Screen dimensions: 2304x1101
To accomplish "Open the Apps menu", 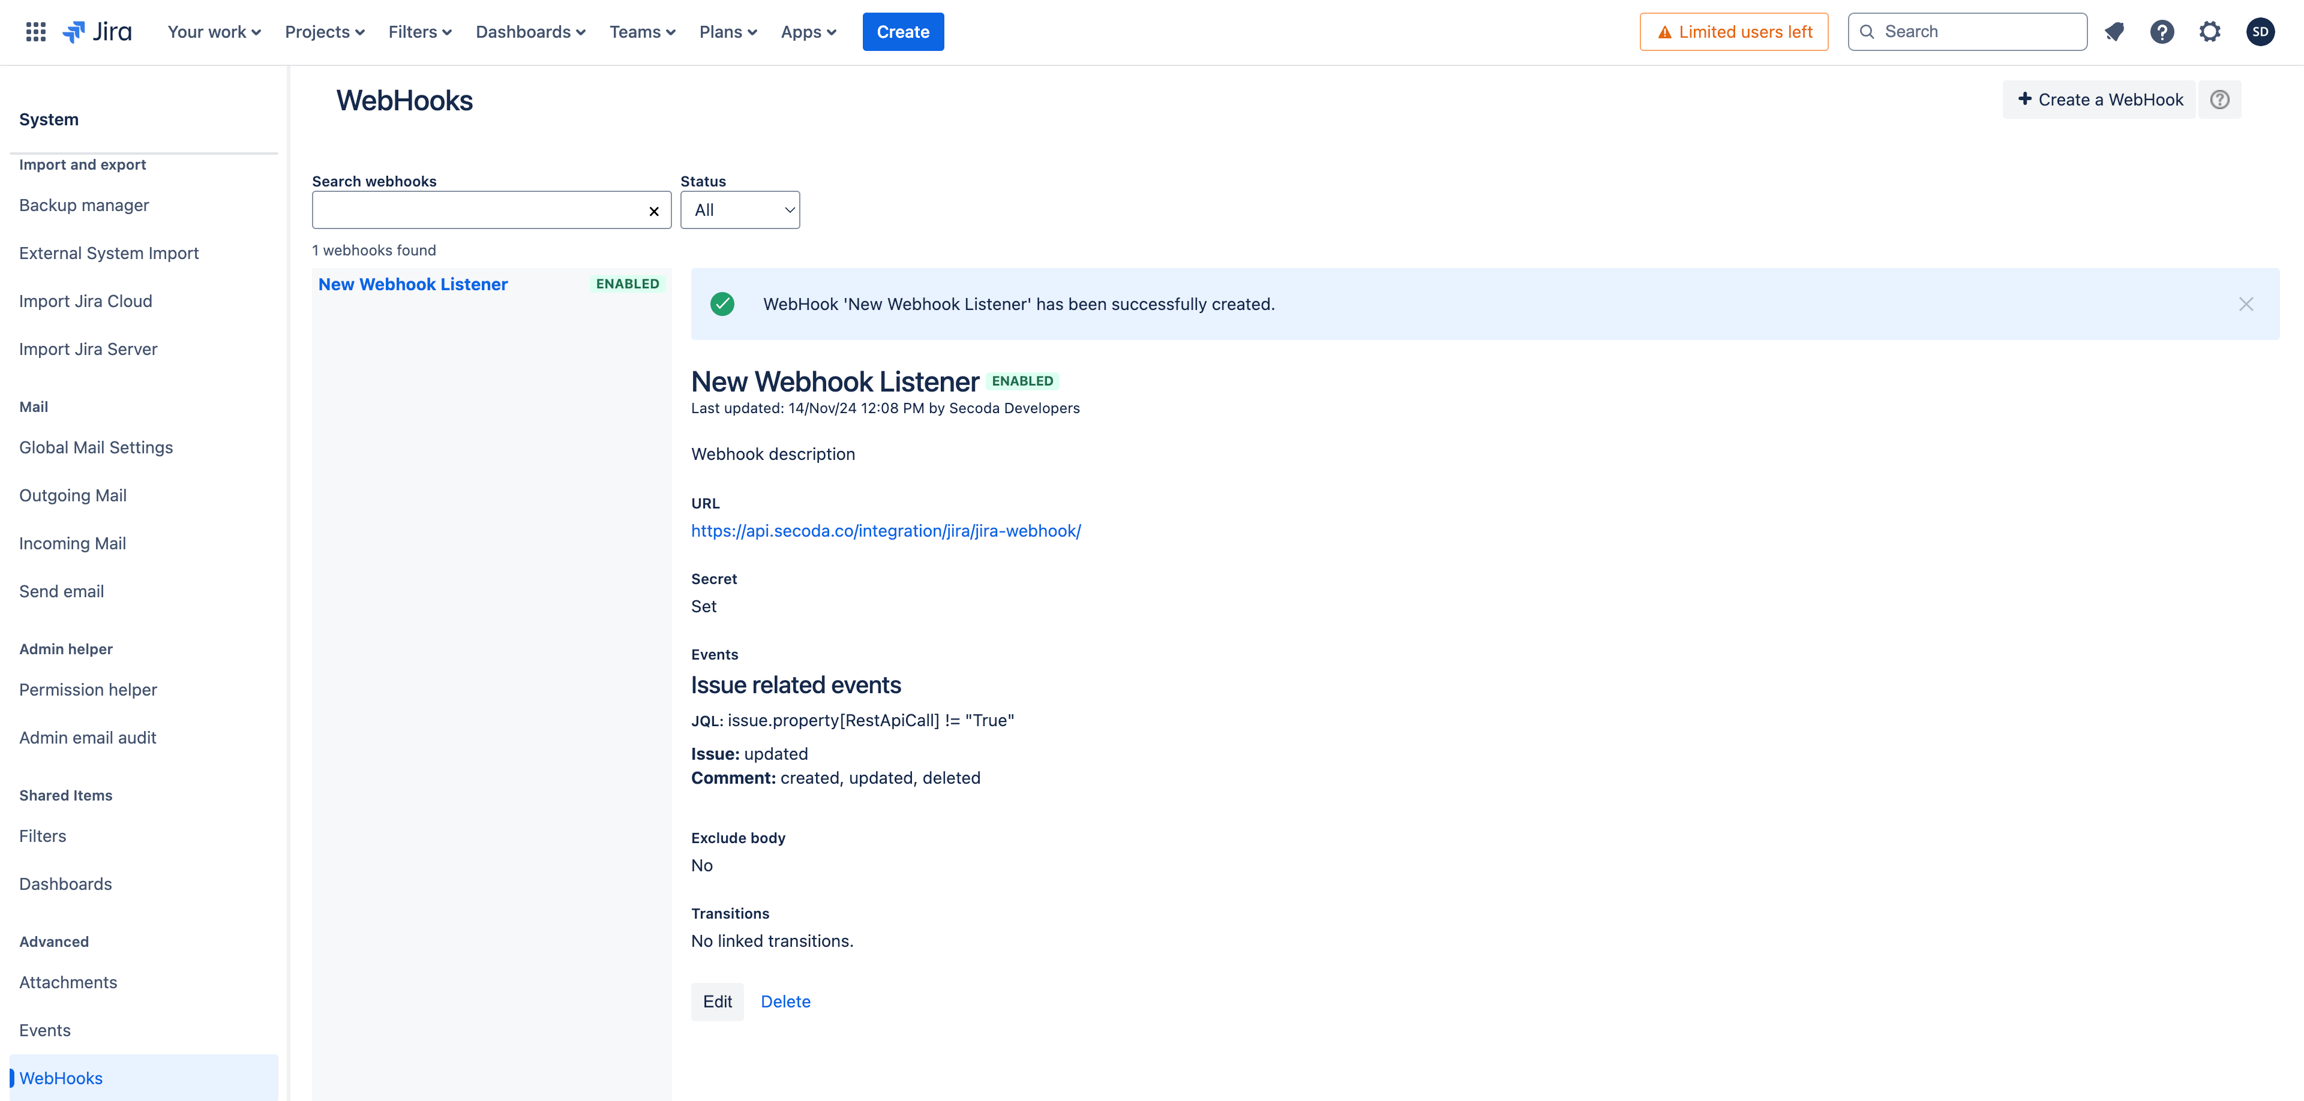I will click(x=808, y=32).
